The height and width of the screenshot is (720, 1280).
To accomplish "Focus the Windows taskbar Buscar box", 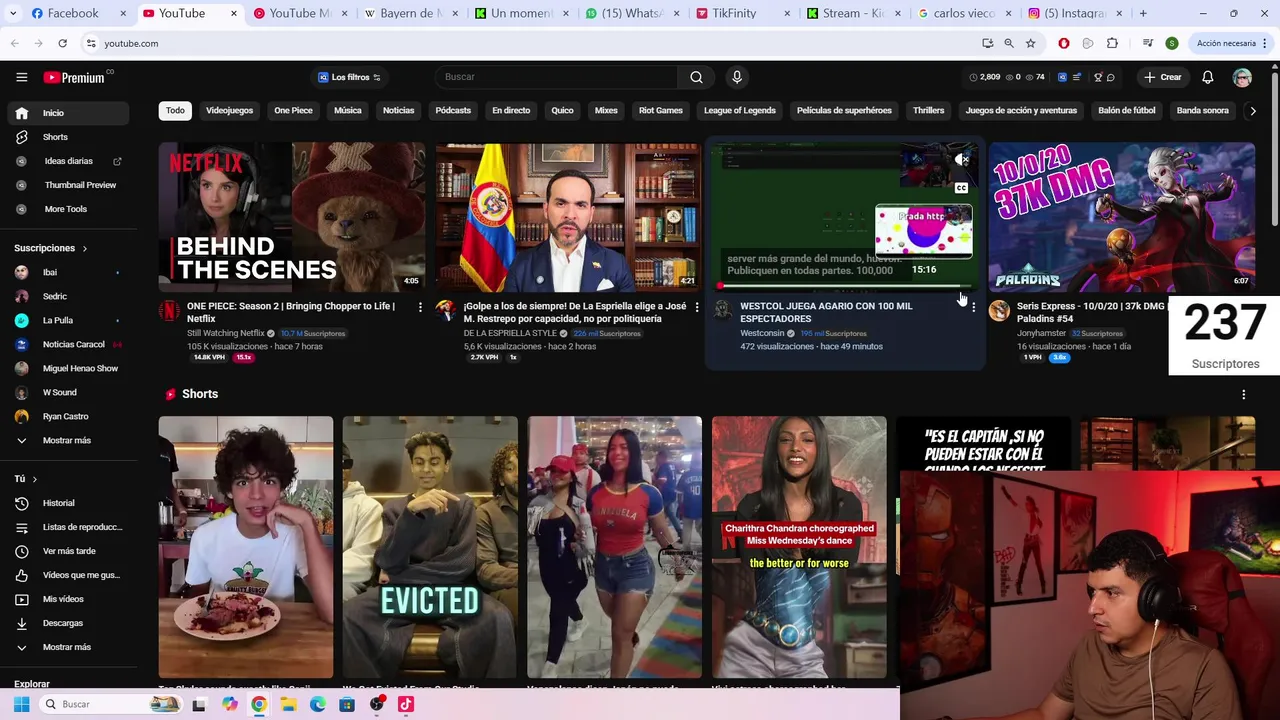I will click(110, 704).
